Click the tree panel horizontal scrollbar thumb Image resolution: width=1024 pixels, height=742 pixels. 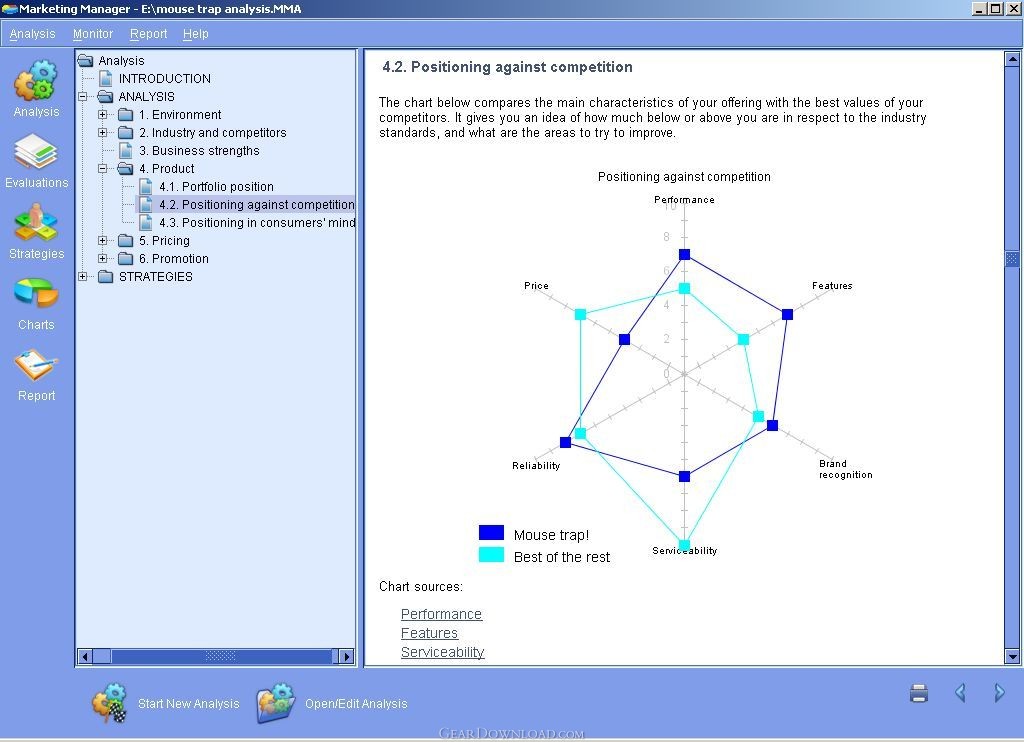221,656
